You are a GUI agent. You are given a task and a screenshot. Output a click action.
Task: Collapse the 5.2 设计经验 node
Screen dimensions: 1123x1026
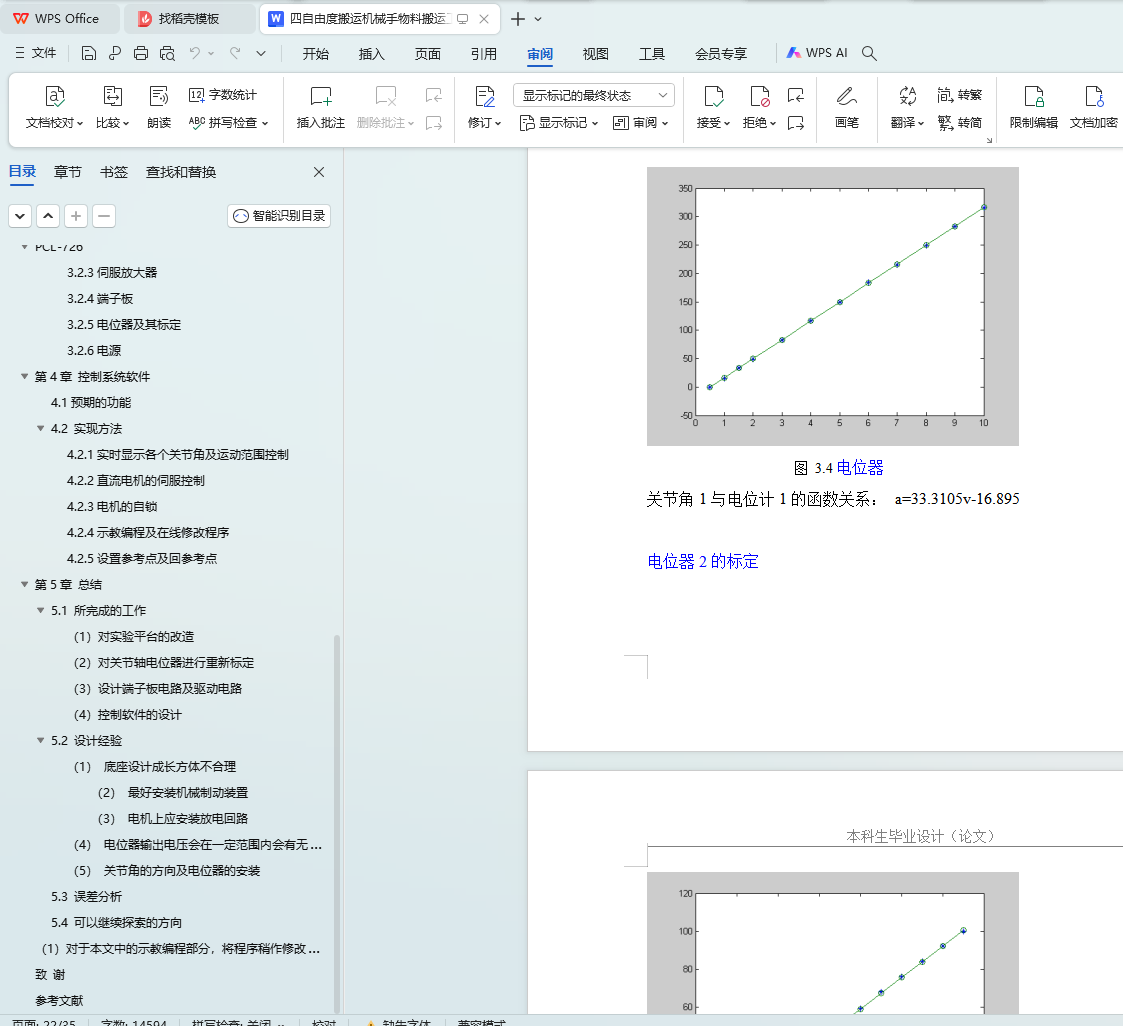click(x=40, y=740)
